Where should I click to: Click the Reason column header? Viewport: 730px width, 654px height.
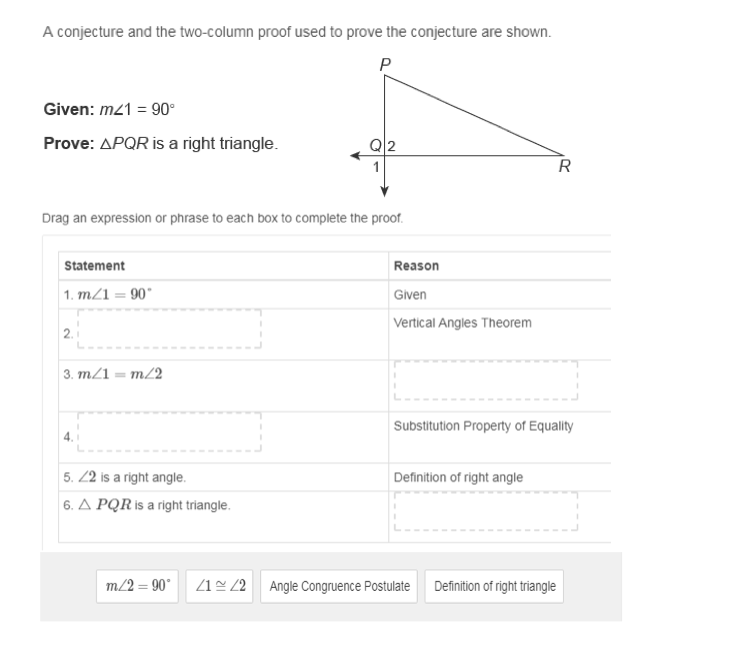(x=416, y=266)
